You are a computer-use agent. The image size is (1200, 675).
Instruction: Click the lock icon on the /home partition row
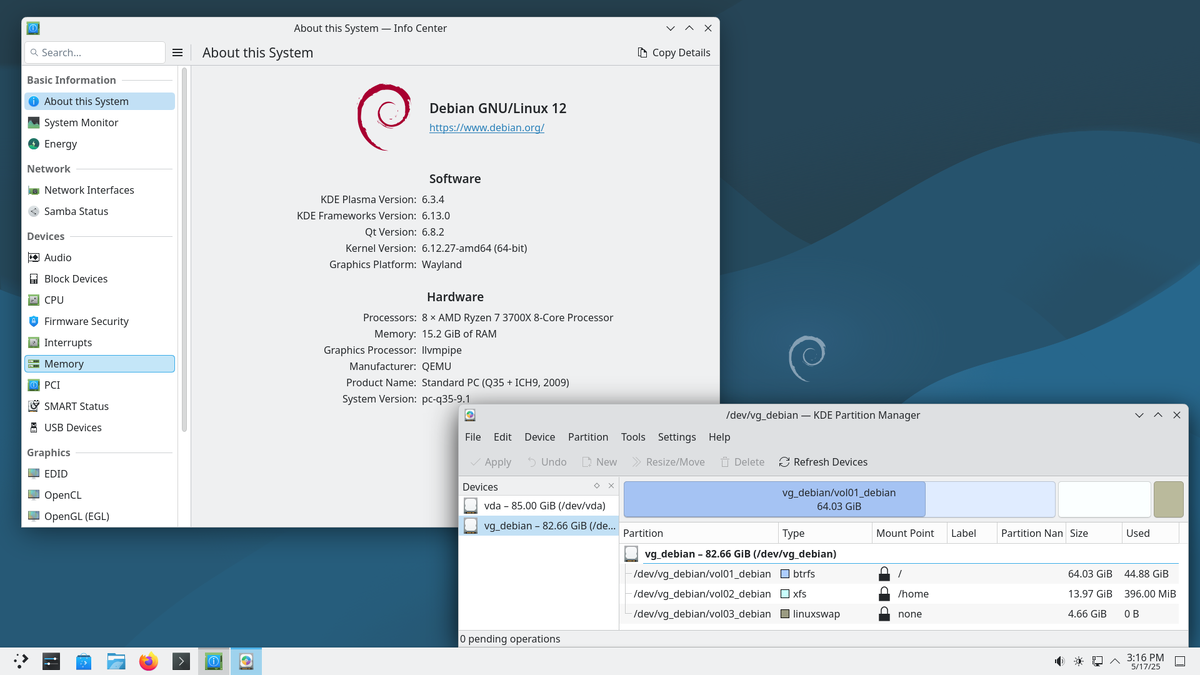coord(884,593)
